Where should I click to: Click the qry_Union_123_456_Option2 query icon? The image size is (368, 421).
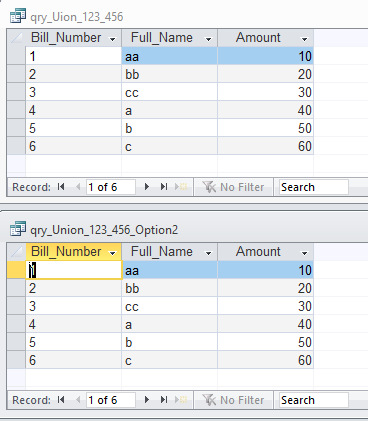18,229
